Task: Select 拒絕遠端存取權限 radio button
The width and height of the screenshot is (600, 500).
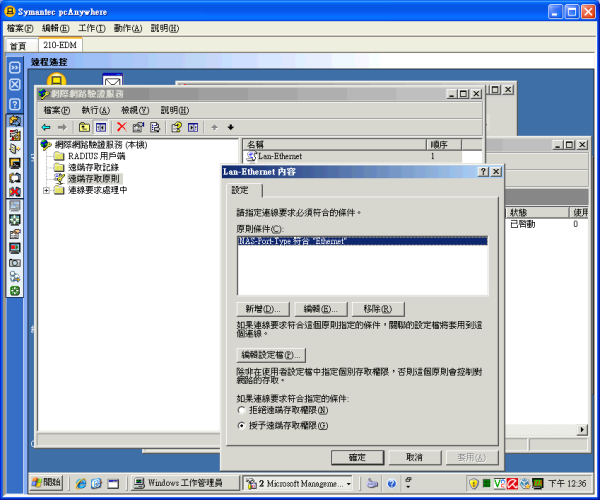Action: (242, 410)
